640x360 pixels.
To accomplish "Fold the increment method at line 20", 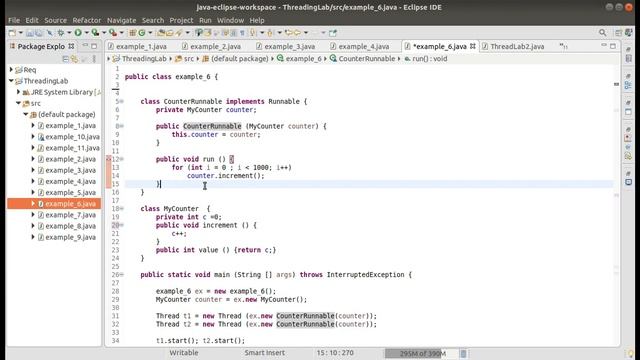I will pos(122,225).
